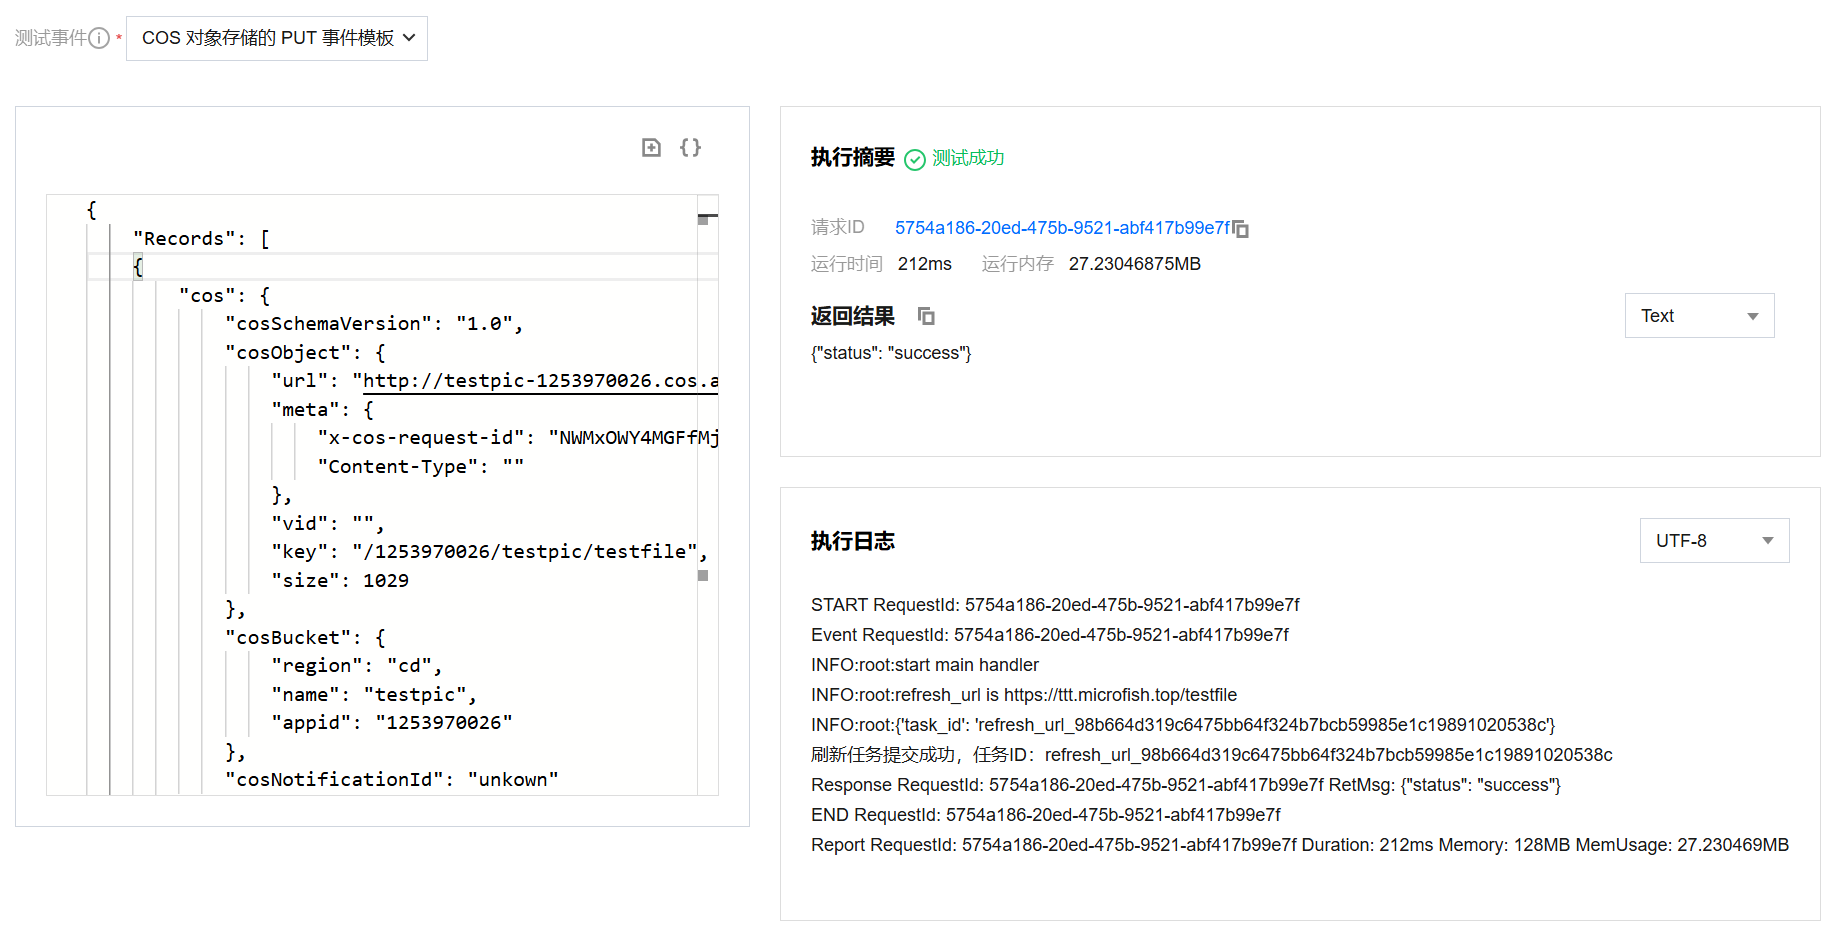The width and height of the screenshot is (1832, 939).
Task: Click the 刷新任务提交成功 log line
Action: point(1211,755)
